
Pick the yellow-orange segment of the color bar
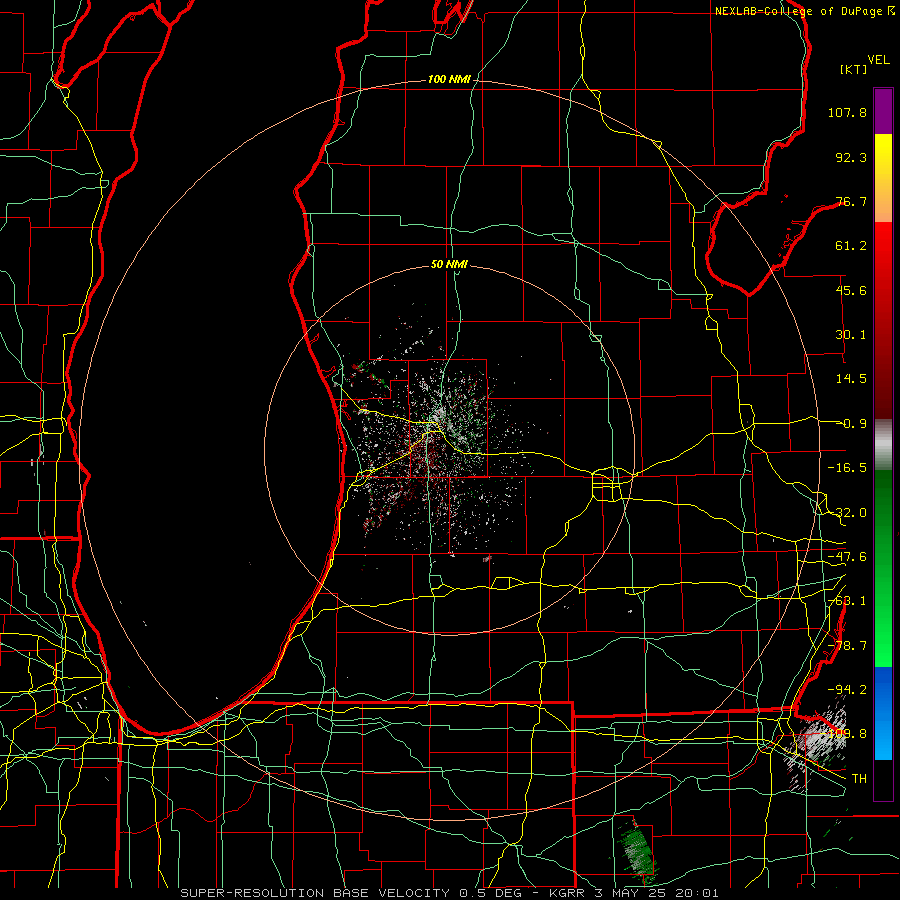click(883, 178)
